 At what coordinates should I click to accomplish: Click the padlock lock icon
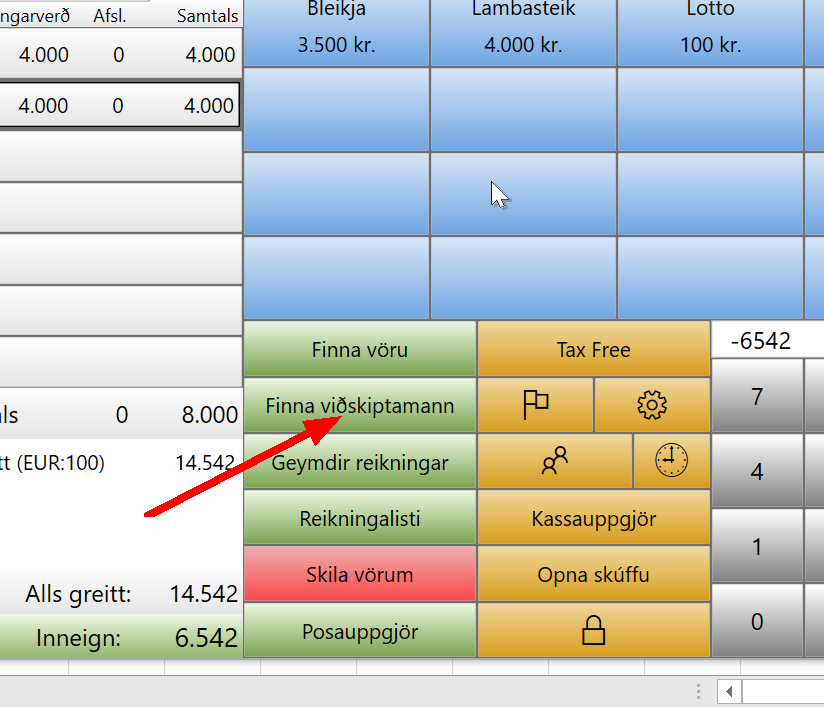click(593, 630)
